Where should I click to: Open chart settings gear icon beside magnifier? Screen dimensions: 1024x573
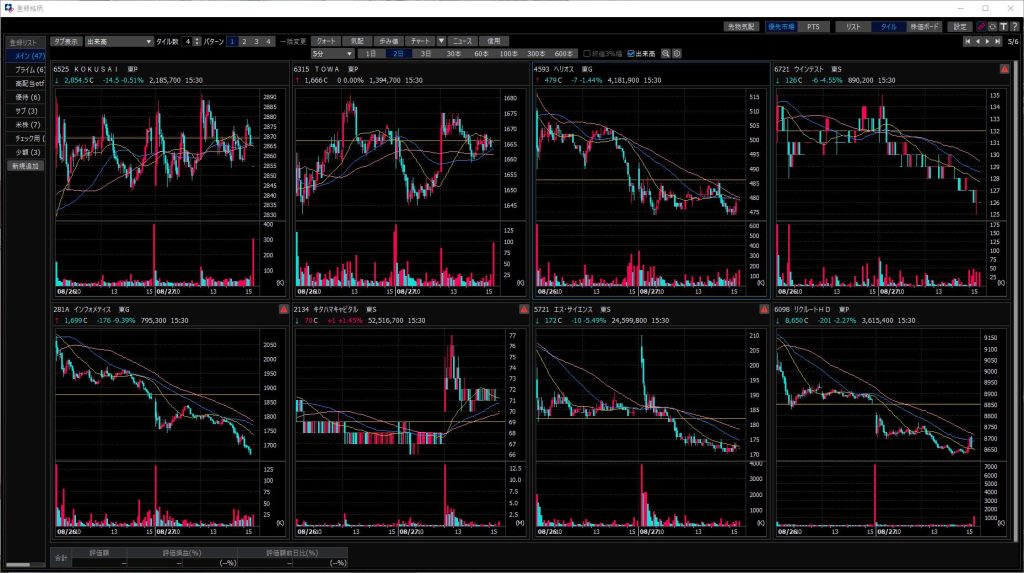pos(677,53)
